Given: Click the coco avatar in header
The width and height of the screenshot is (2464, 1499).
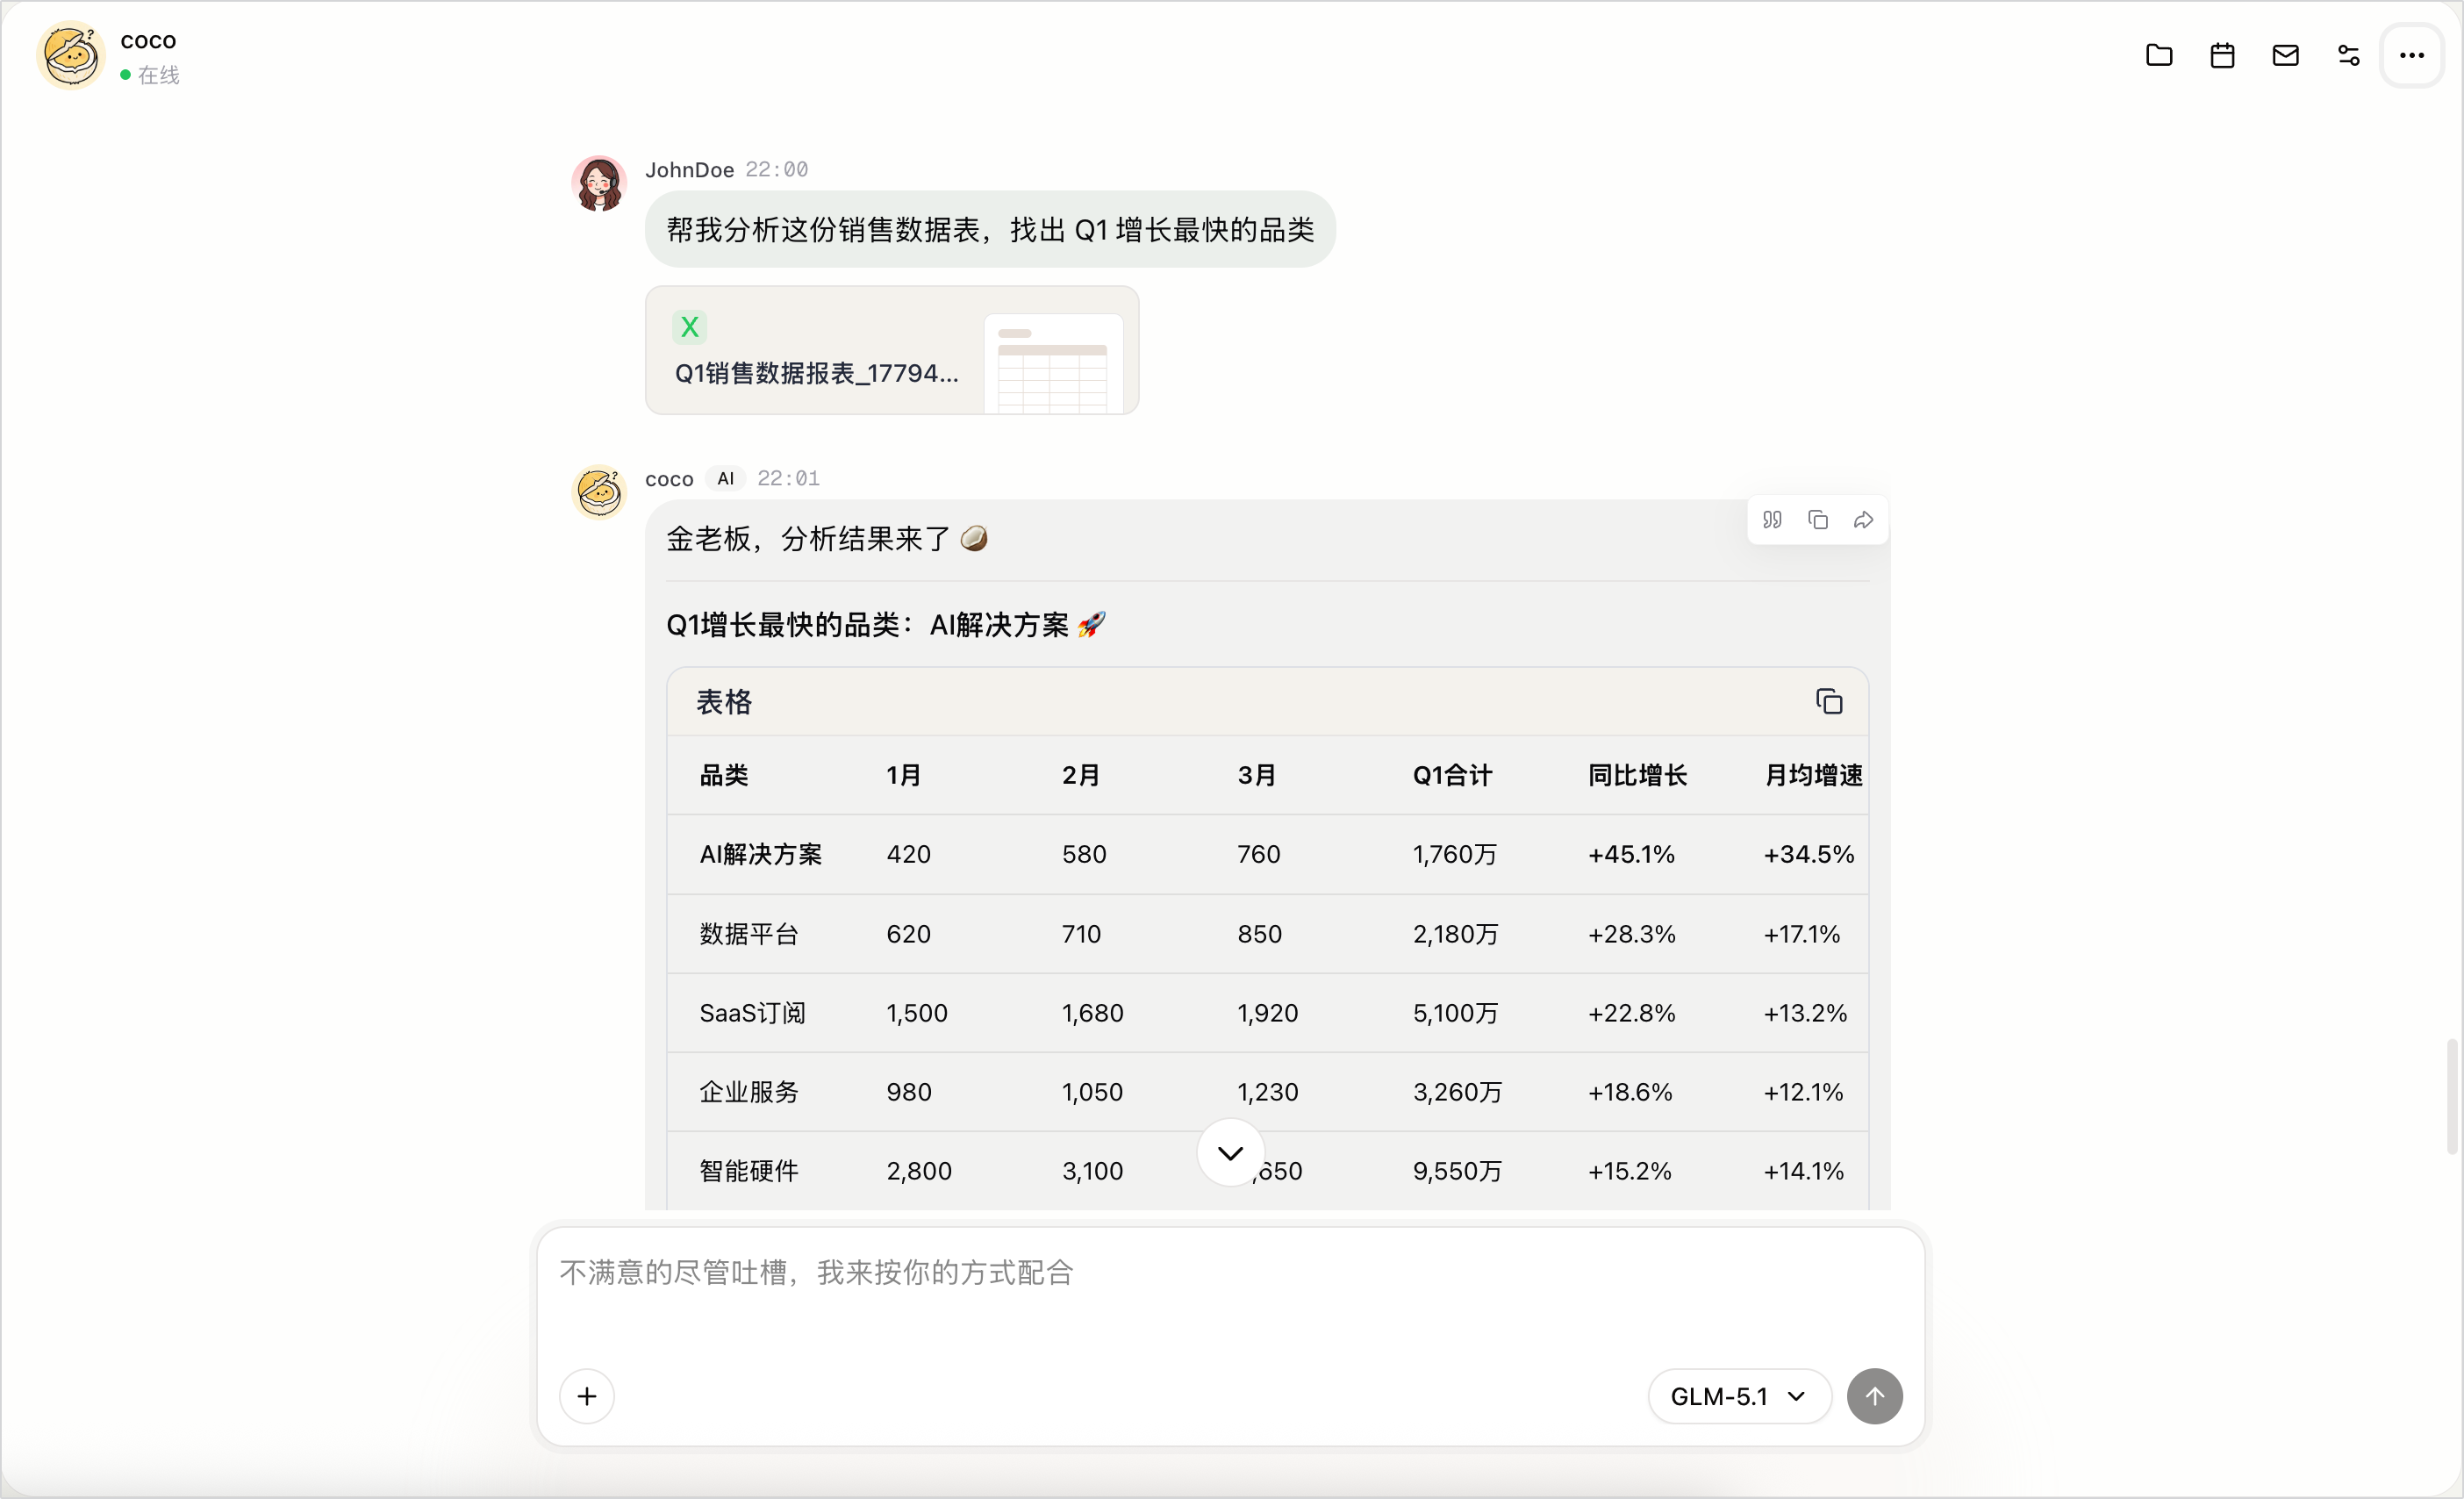Looking at the screenshot, I should [71, 55].
